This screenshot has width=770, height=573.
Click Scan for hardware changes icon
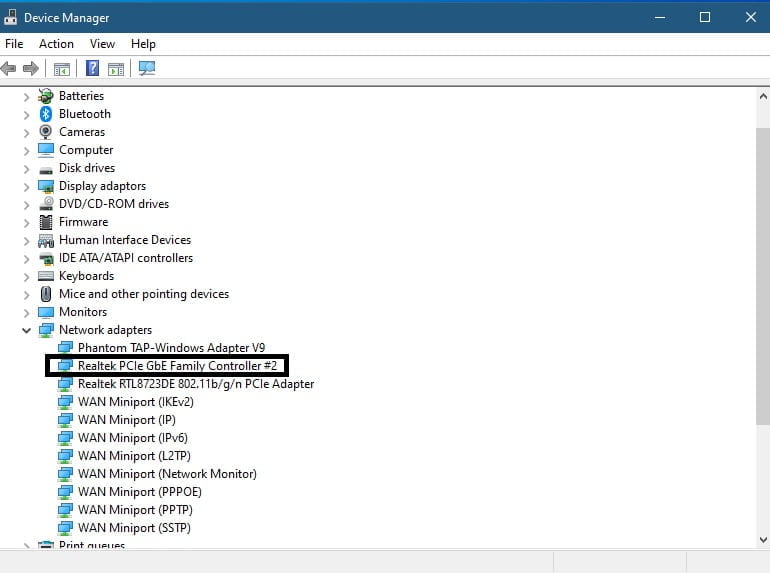pos(148,69)
